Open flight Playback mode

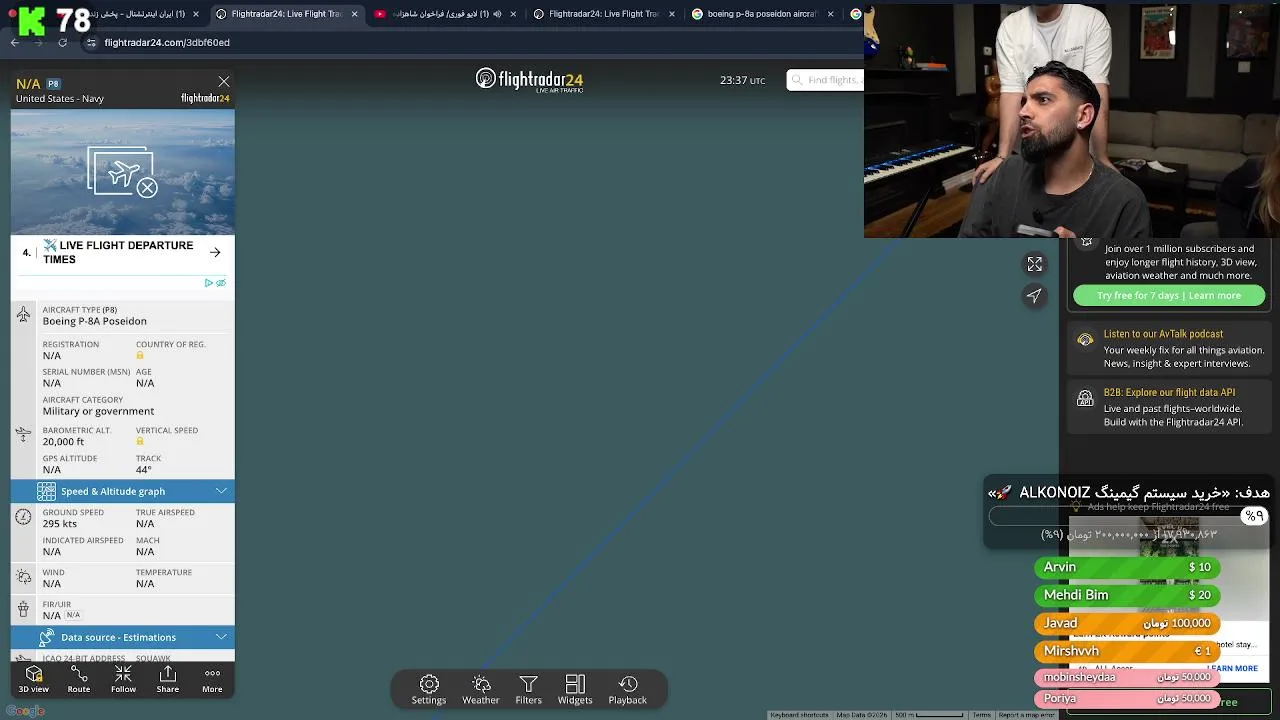(x=628, y=690)
